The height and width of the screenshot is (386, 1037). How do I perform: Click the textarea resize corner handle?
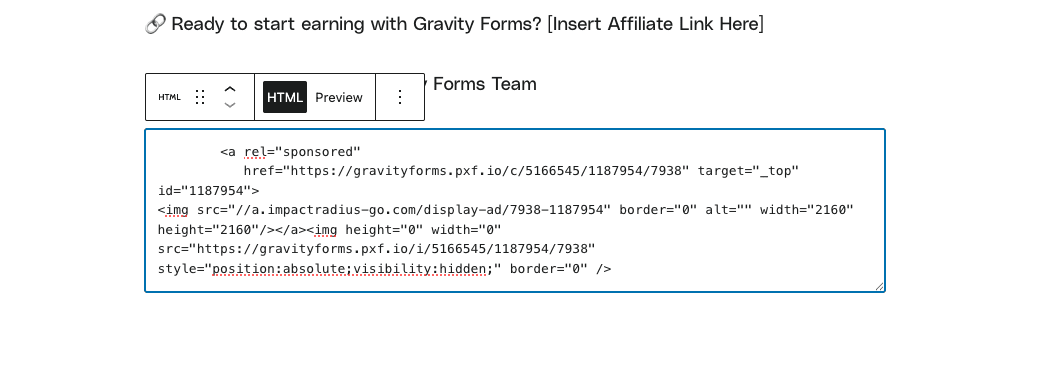(x=879, y=286)
